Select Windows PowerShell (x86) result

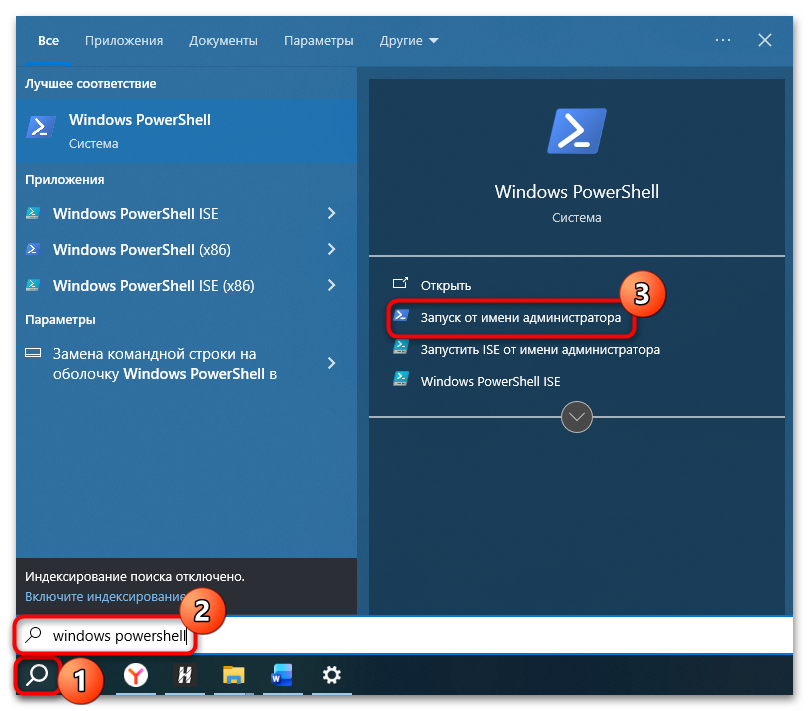click(x=141, y=250)
